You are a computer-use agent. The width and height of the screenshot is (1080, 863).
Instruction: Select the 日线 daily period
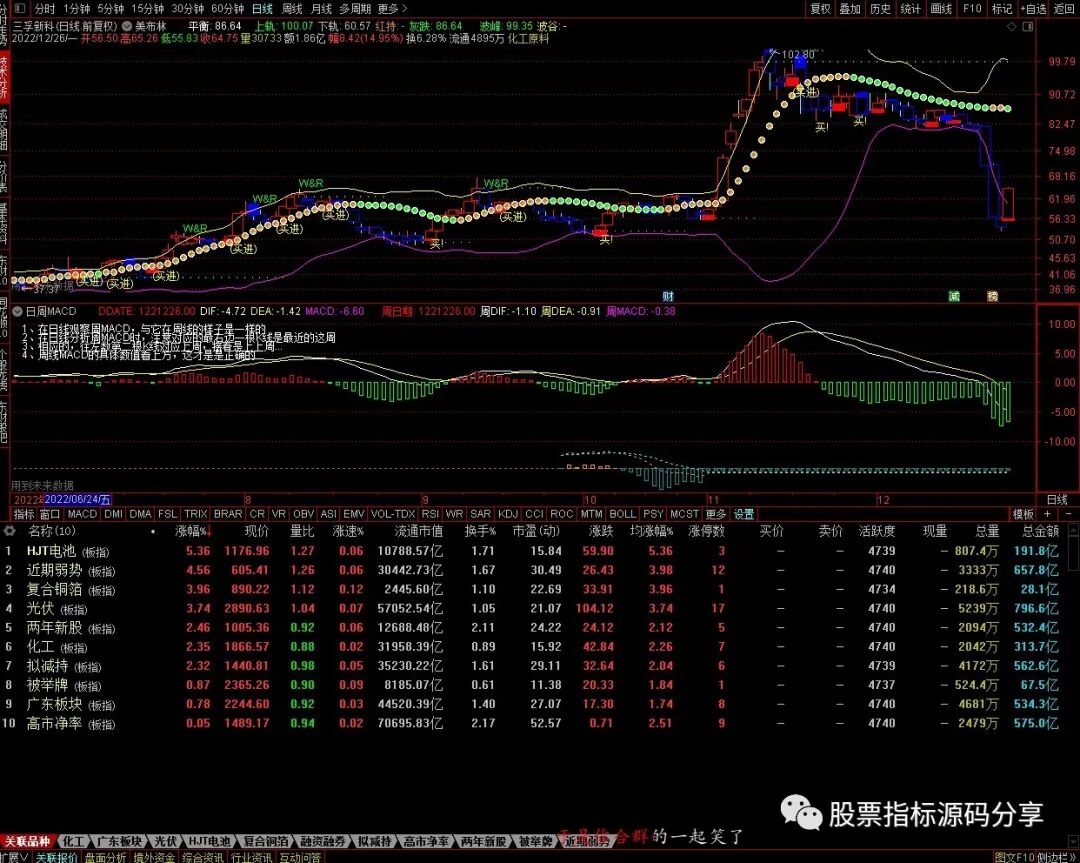[262, 9]
